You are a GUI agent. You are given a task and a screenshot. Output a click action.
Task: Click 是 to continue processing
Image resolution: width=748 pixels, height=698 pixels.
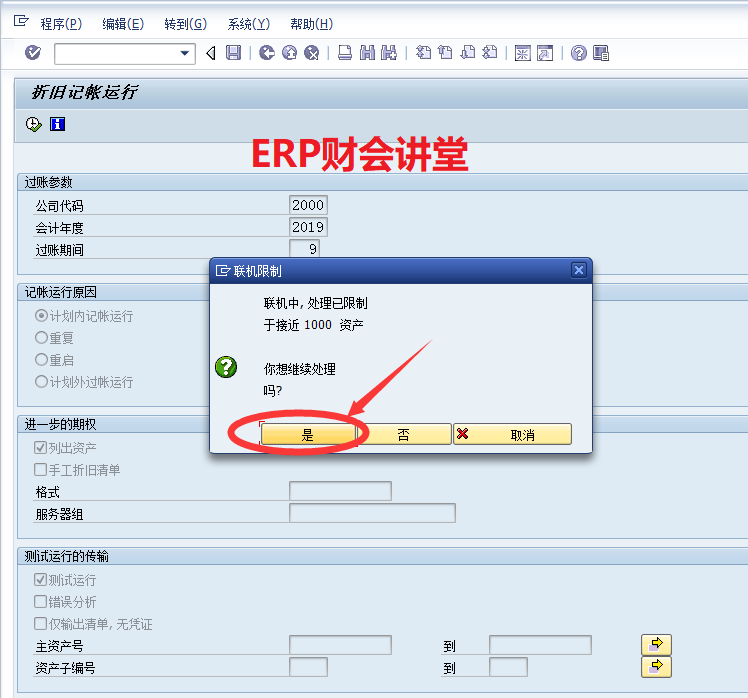(x=308, y=435)
